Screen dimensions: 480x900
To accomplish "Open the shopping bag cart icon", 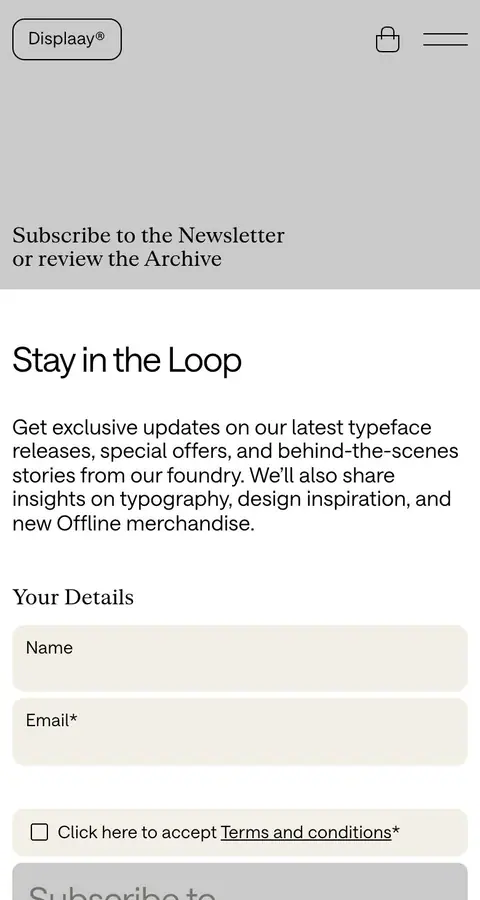I will tap(388, 40).
